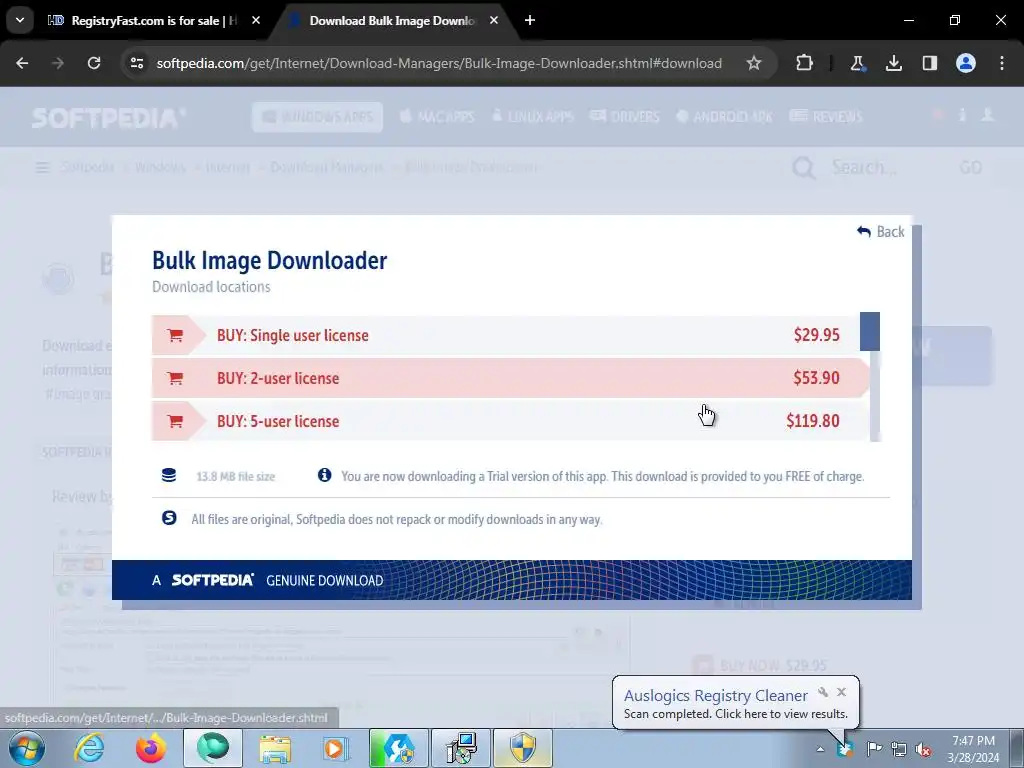Open Windows Explorer folder on taskbar
This screenshot has height=768, width=1024.
(x=275, y=748)
